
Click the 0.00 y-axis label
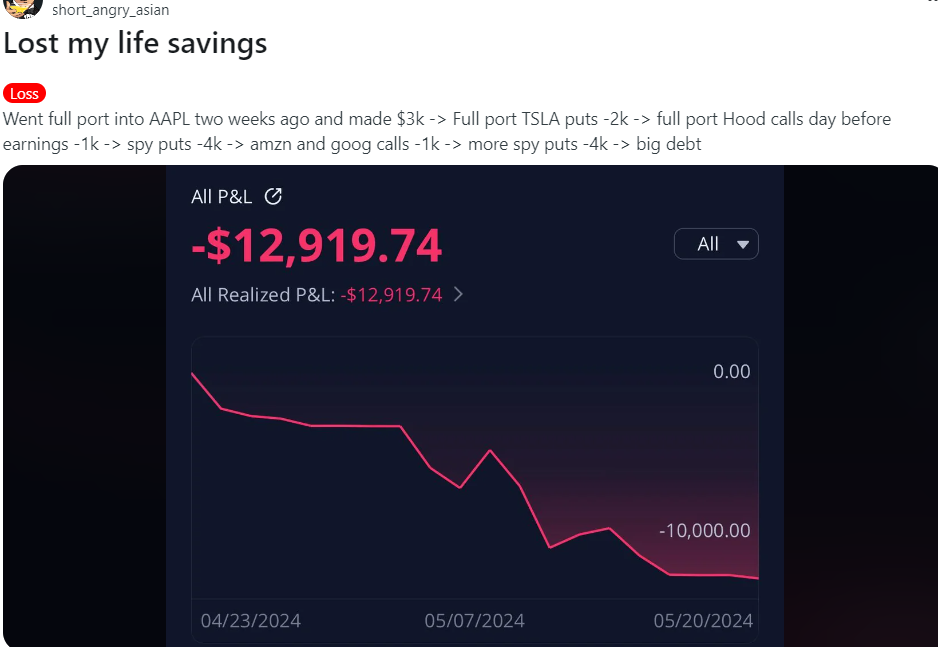point(731,372)
